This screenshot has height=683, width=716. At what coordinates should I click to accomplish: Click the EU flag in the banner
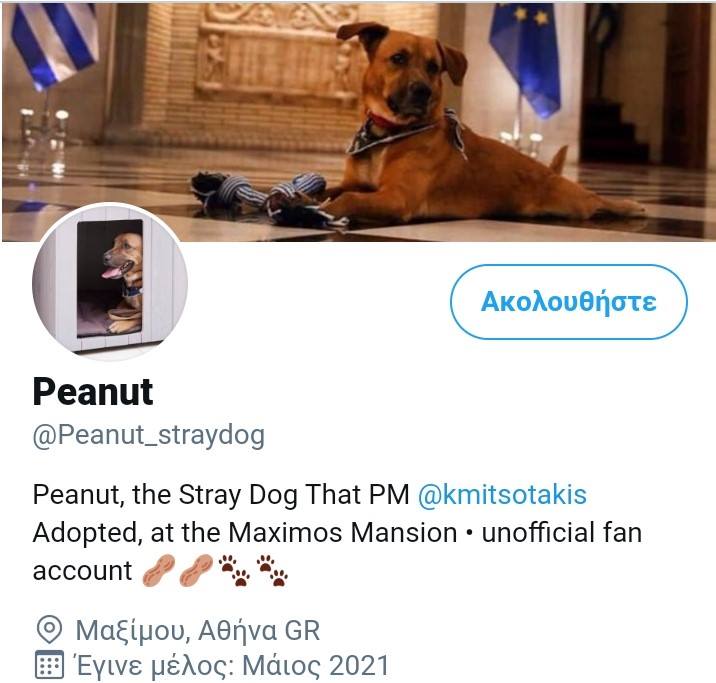coord(525,57)
